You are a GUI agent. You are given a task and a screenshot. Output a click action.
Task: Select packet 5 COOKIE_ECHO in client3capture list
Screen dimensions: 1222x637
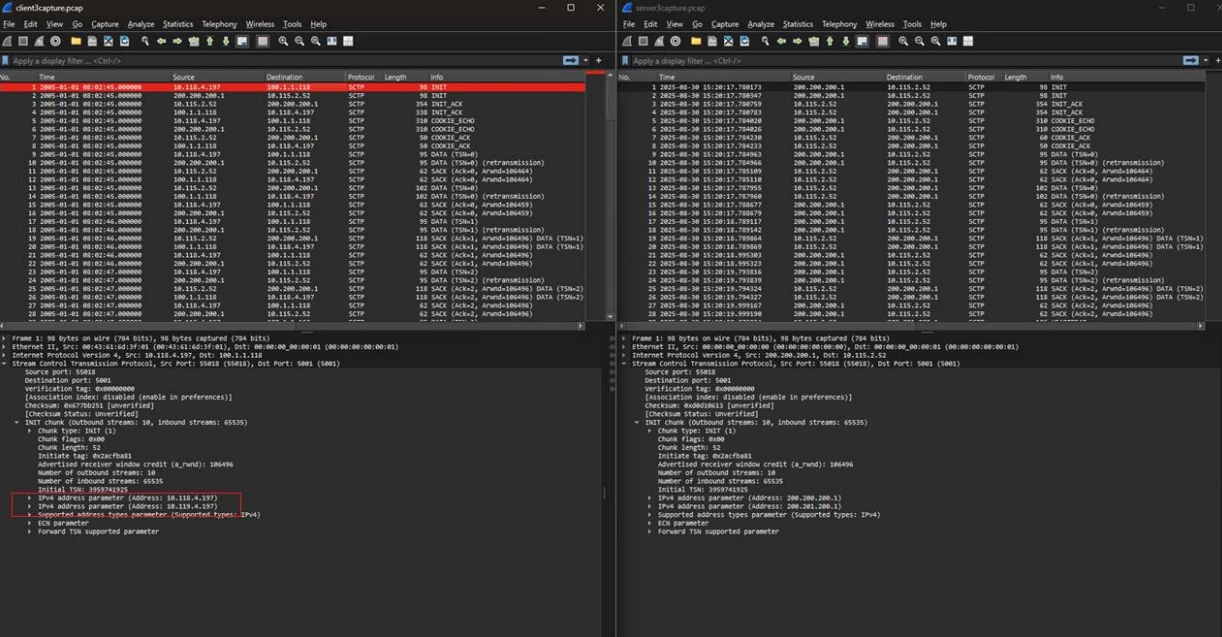[292, 121]
